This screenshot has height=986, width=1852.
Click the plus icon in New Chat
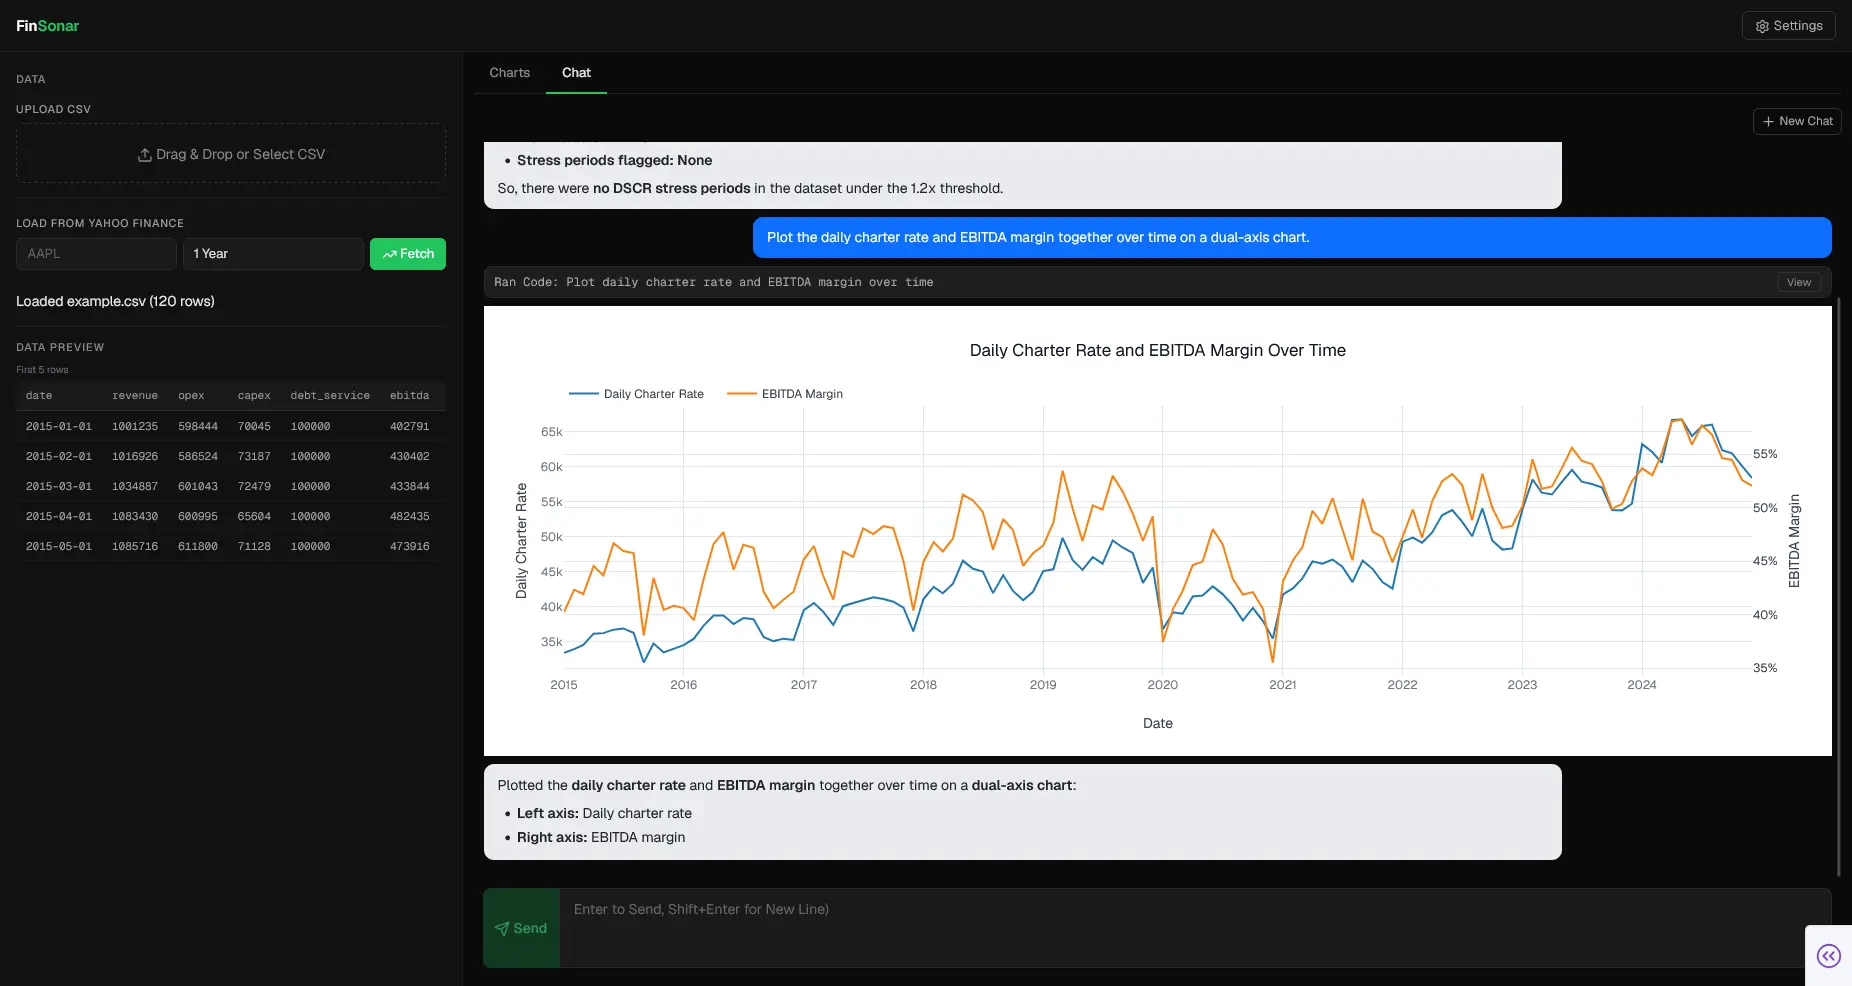pyautogui.click(x=1768, y=121)
